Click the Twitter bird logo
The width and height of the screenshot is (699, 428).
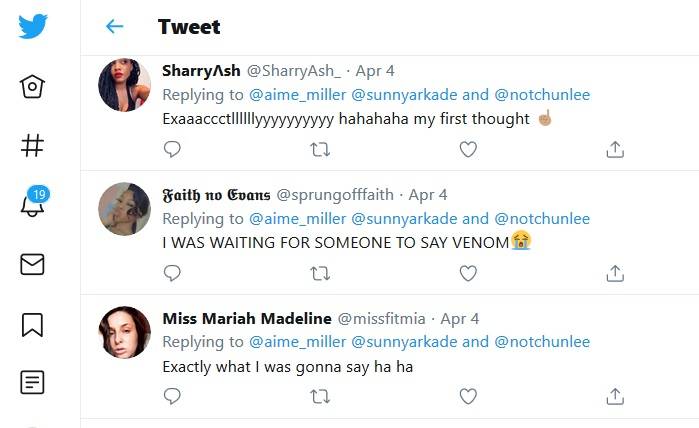pos(32,27)
